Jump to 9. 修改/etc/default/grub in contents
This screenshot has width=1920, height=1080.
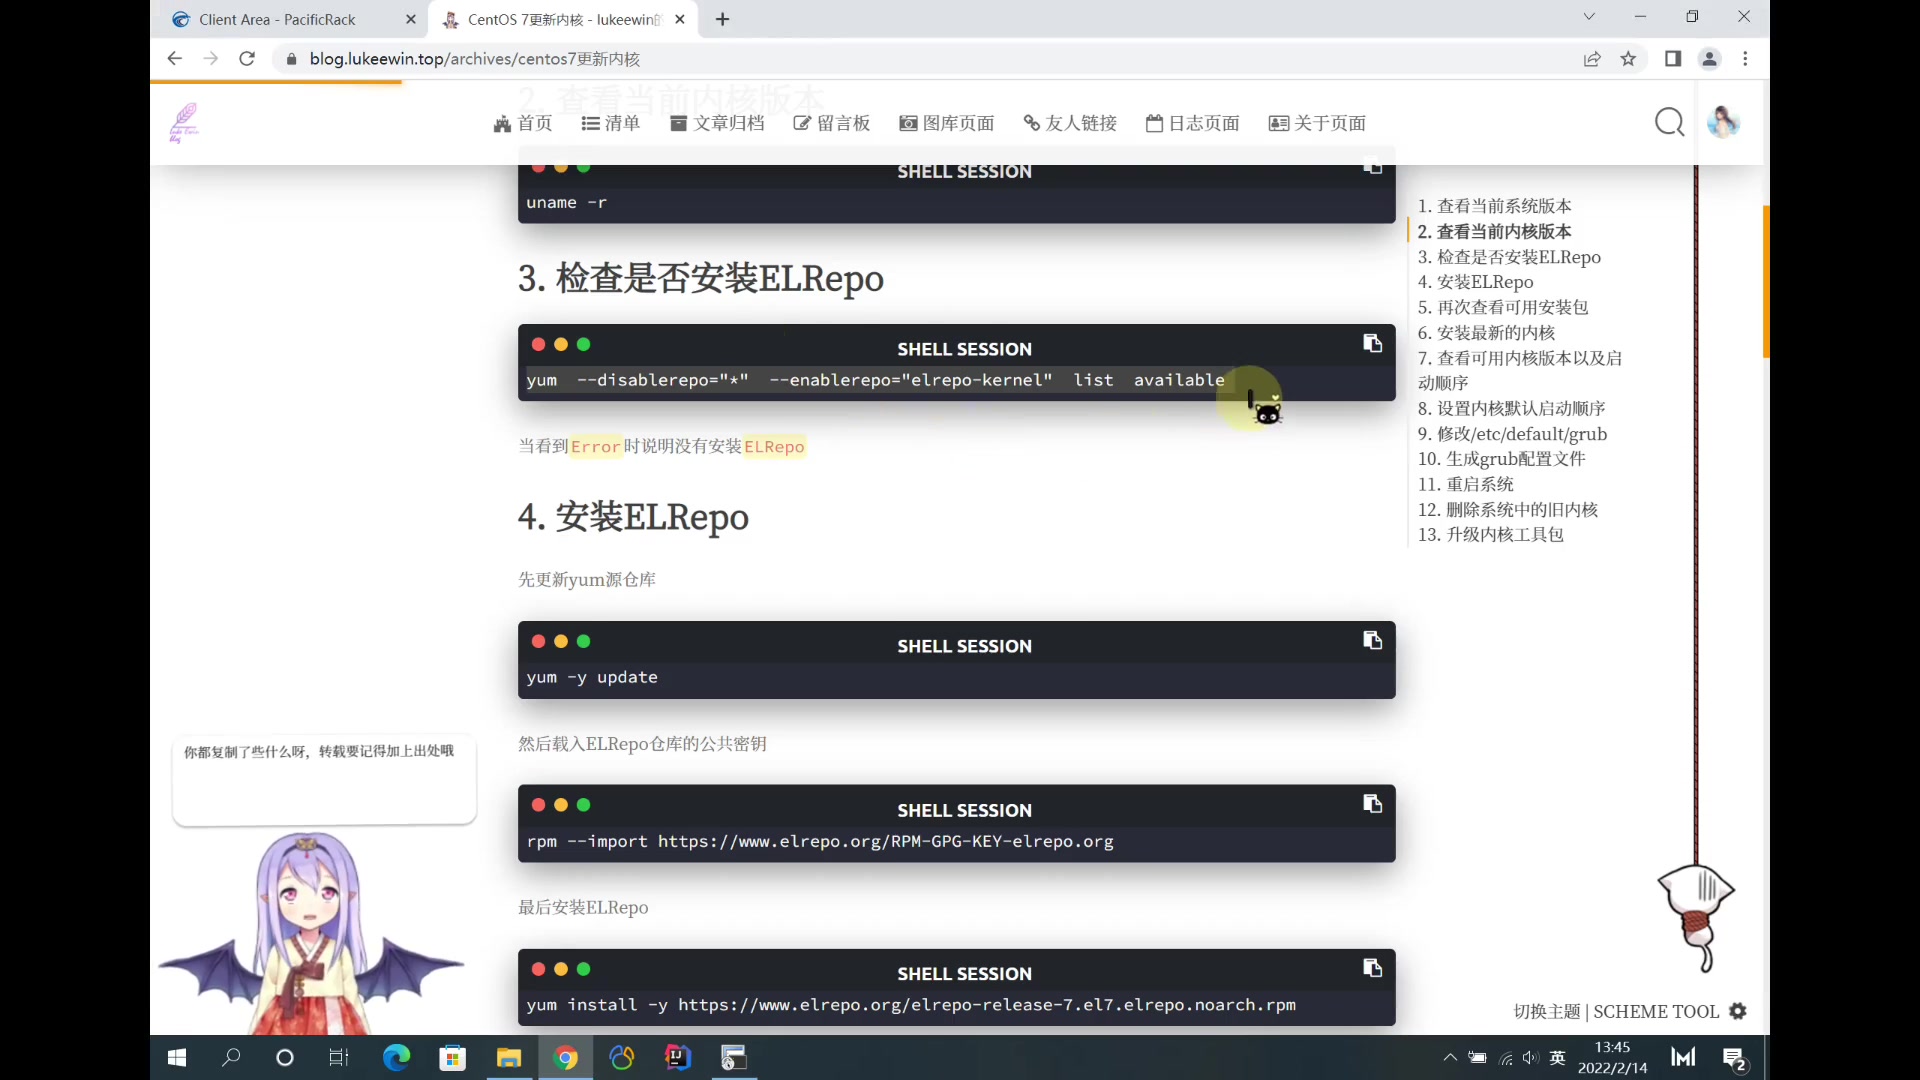click(1512, 434)
